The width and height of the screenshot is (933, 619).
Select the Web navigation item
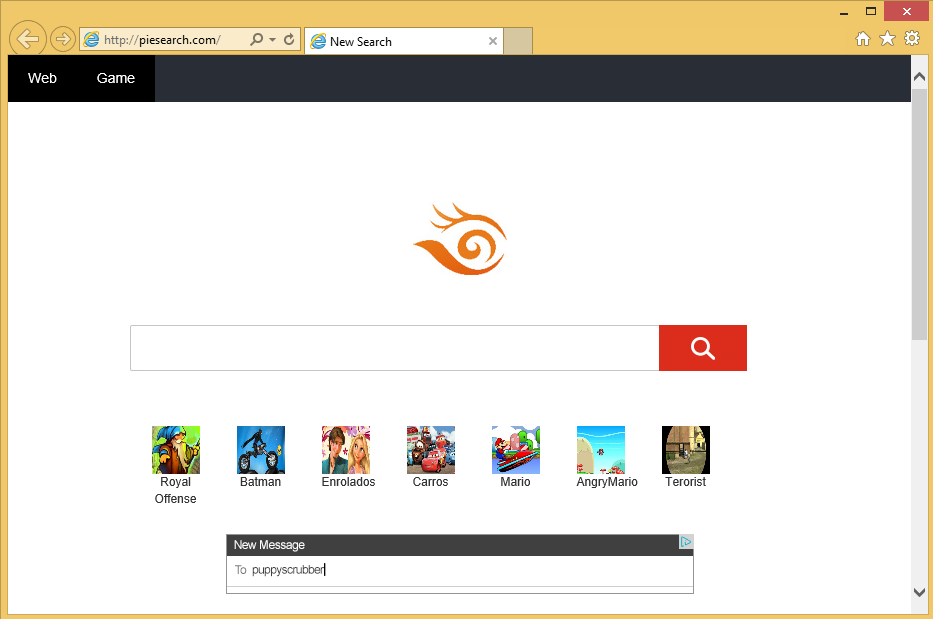[x=42, y=78]
